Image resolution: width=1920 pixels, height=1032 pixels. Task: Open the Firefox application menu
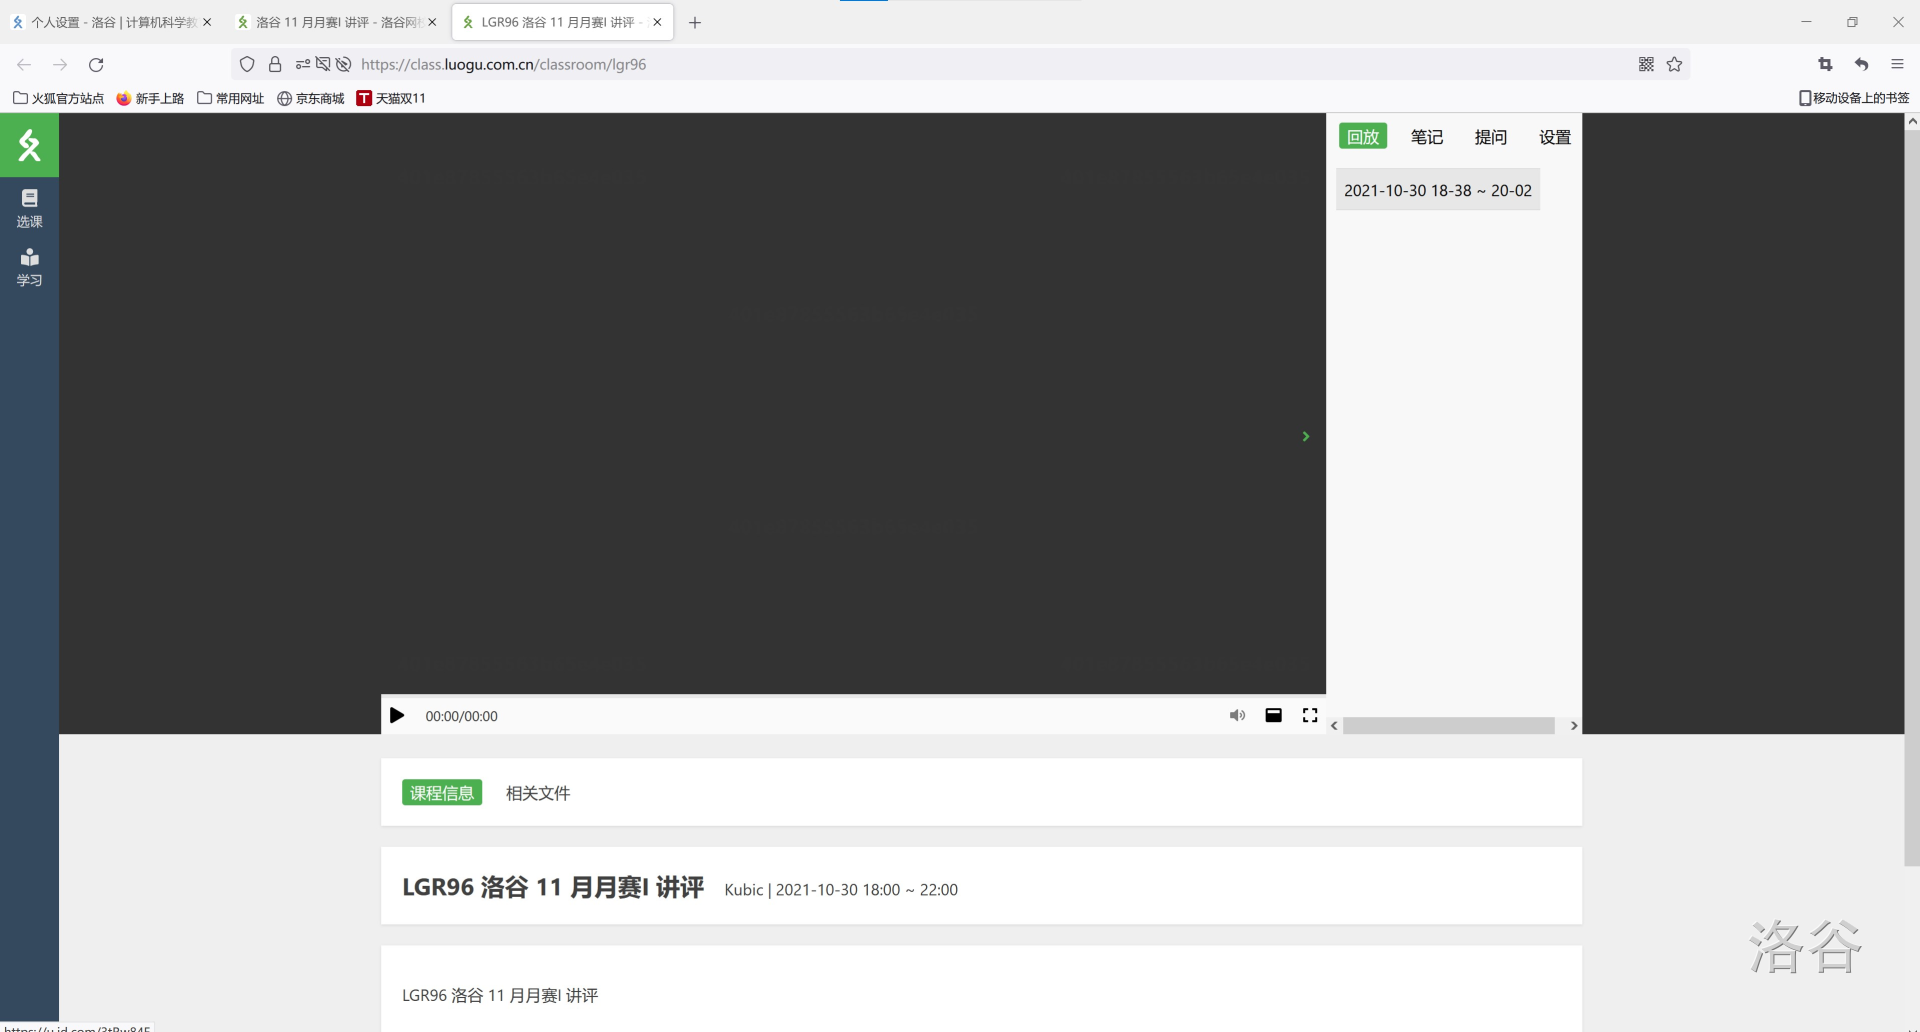tap(1897, 64)
